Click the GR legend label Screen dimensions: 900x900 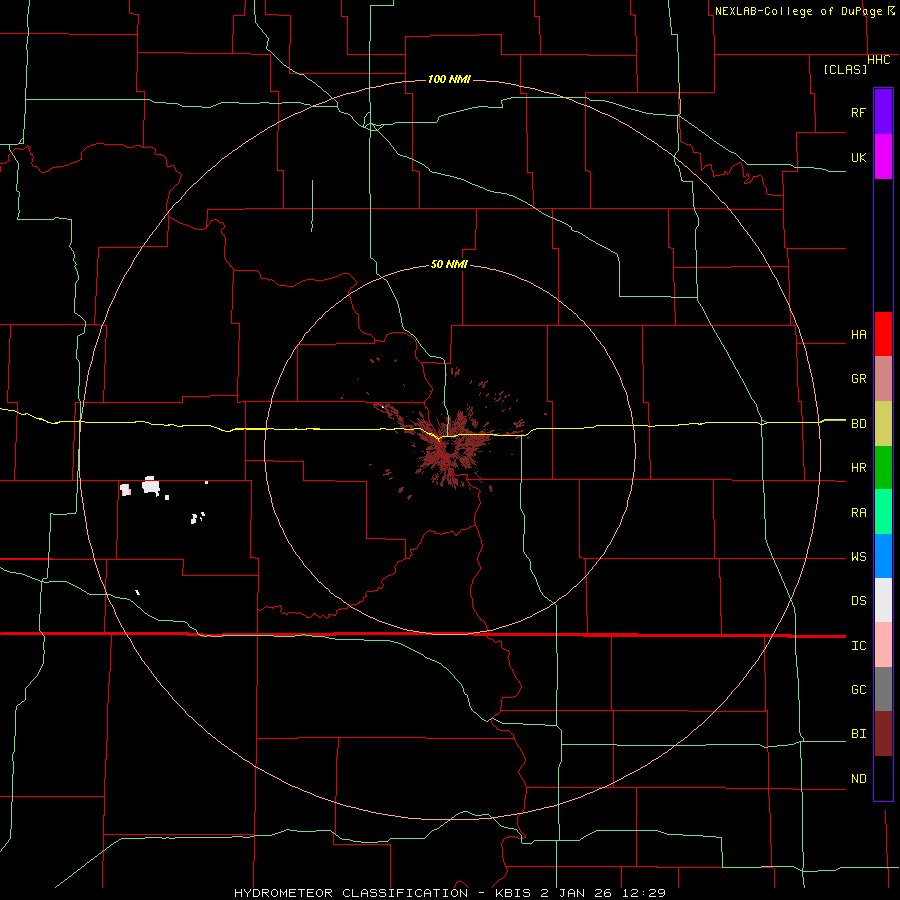(x=858, y=379)
